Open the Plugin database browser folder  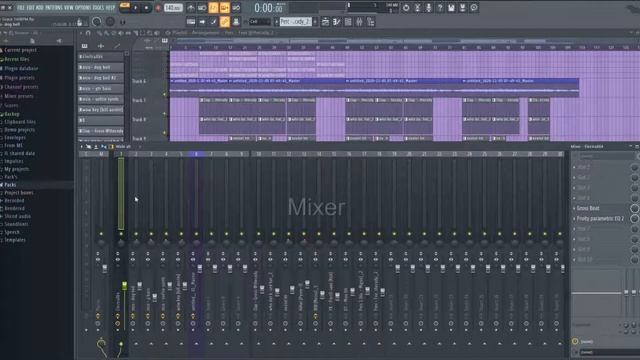(21, 69)
